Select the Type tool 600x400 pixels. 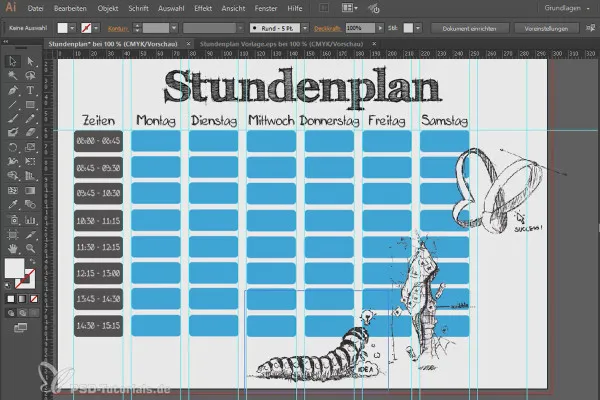[30, 90]
